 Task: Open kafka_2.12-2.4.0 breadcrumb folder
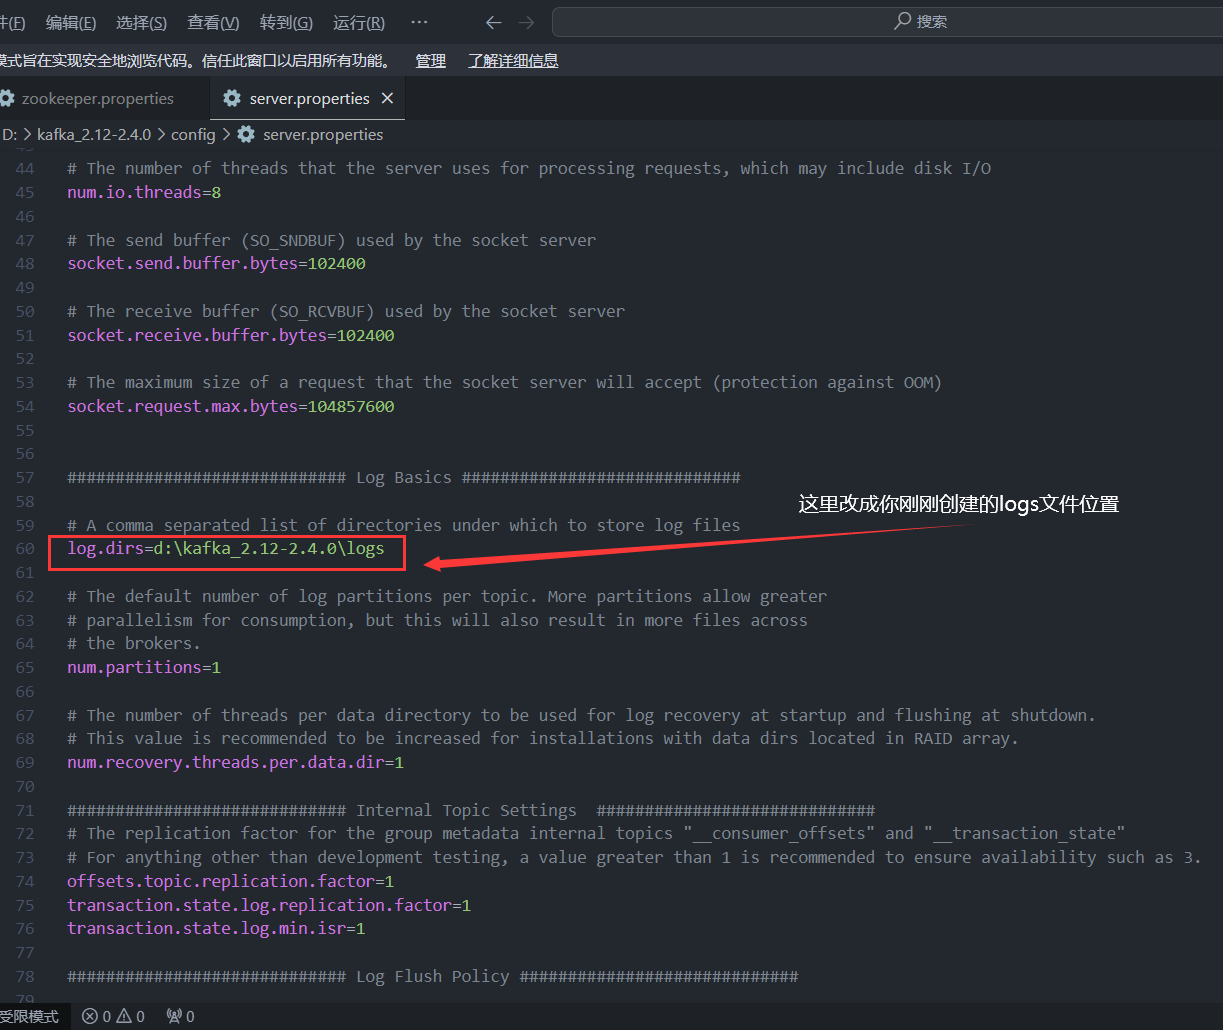click(x=94, y=134)
